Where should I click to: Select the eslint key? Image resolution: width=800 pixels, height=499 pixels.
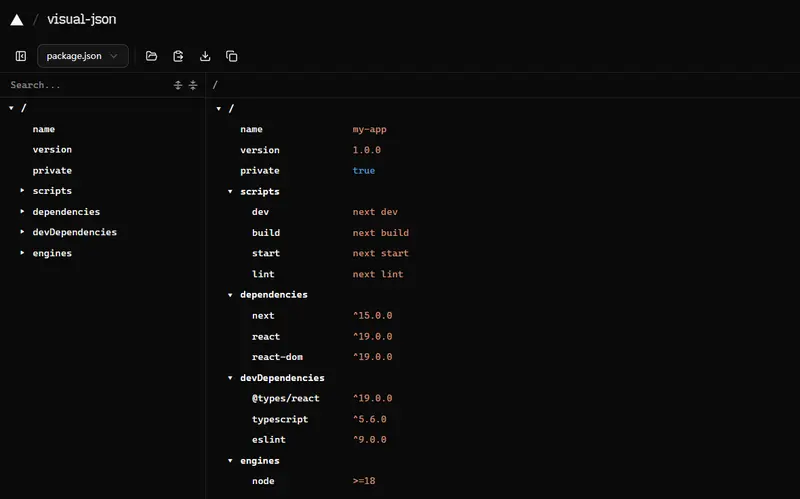(268, 439)
